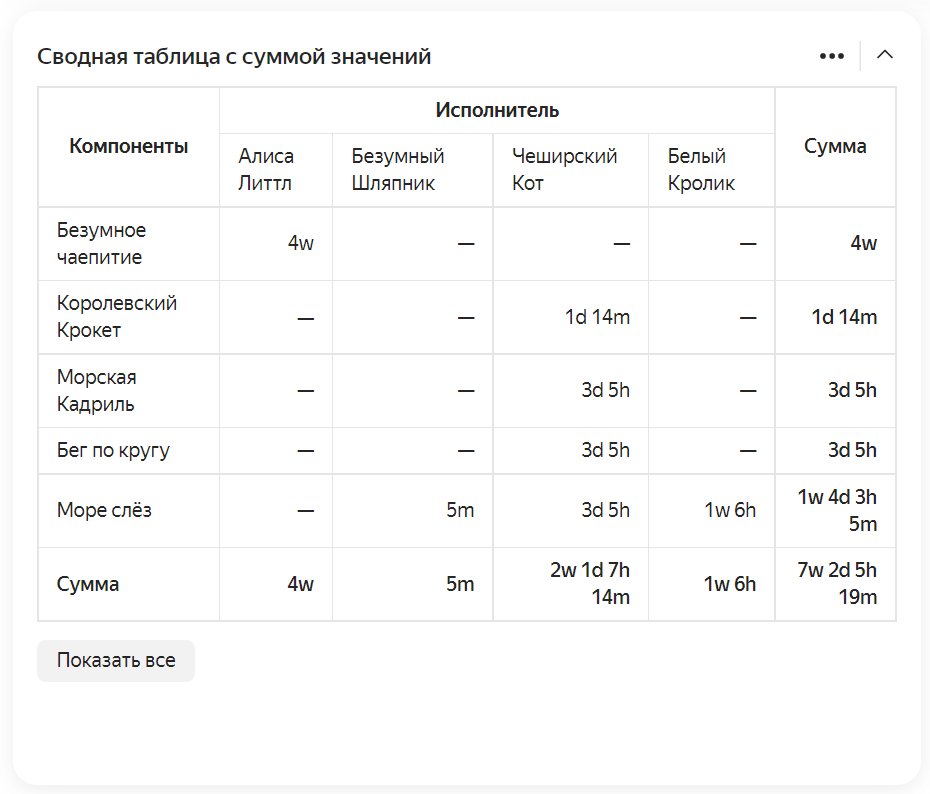Screen dimensions: 930x794
Task: Click the Море слёз row label
Action: click(x=104, y=511)
